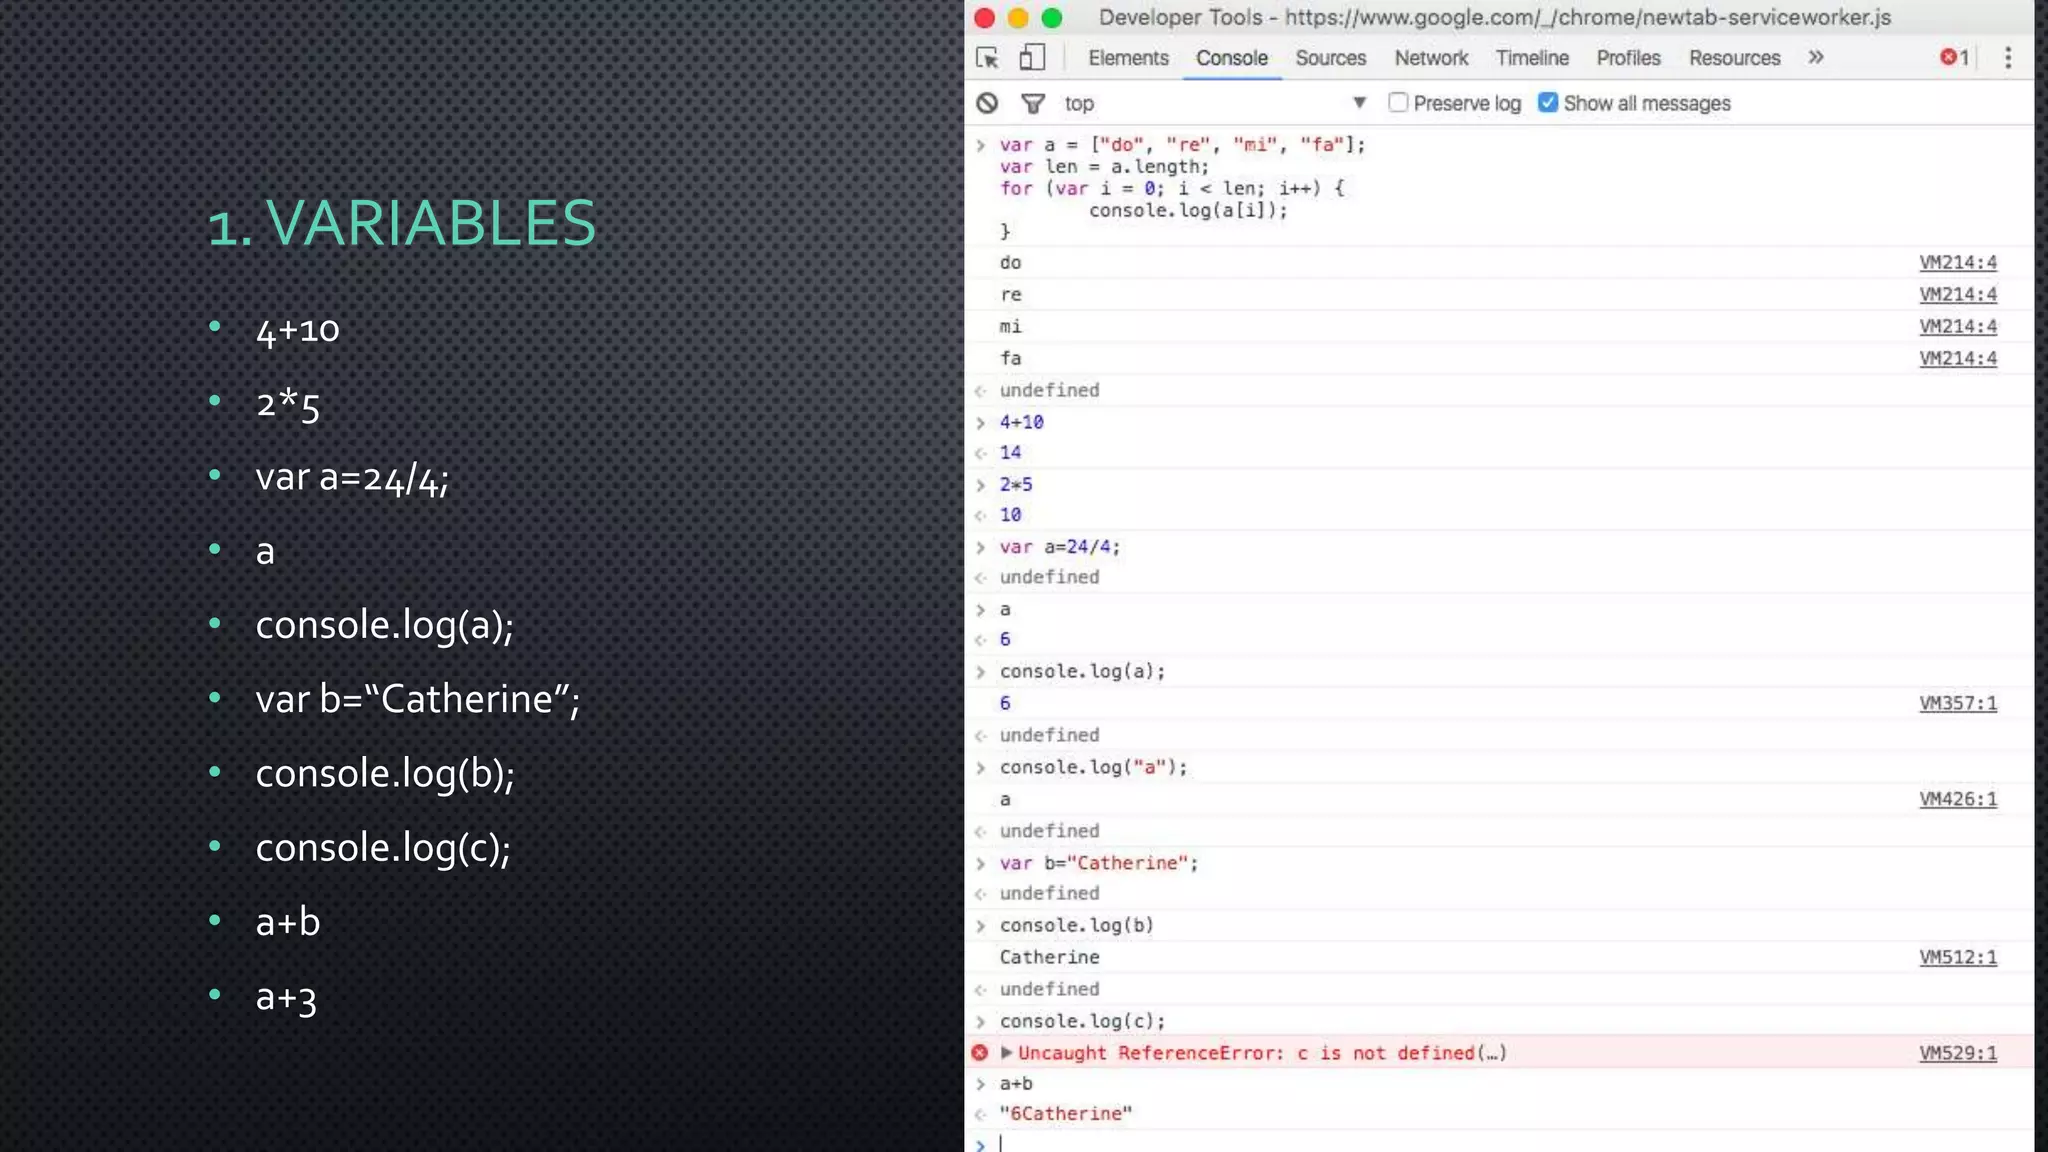Click the console input prompt line
The image size is (2048, 1152).
(1500, 1143)
